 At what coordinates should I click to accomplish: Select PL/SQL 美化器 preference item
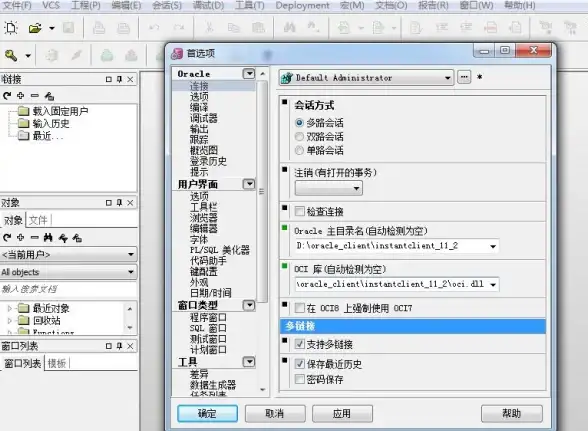[x=219, y=250]
